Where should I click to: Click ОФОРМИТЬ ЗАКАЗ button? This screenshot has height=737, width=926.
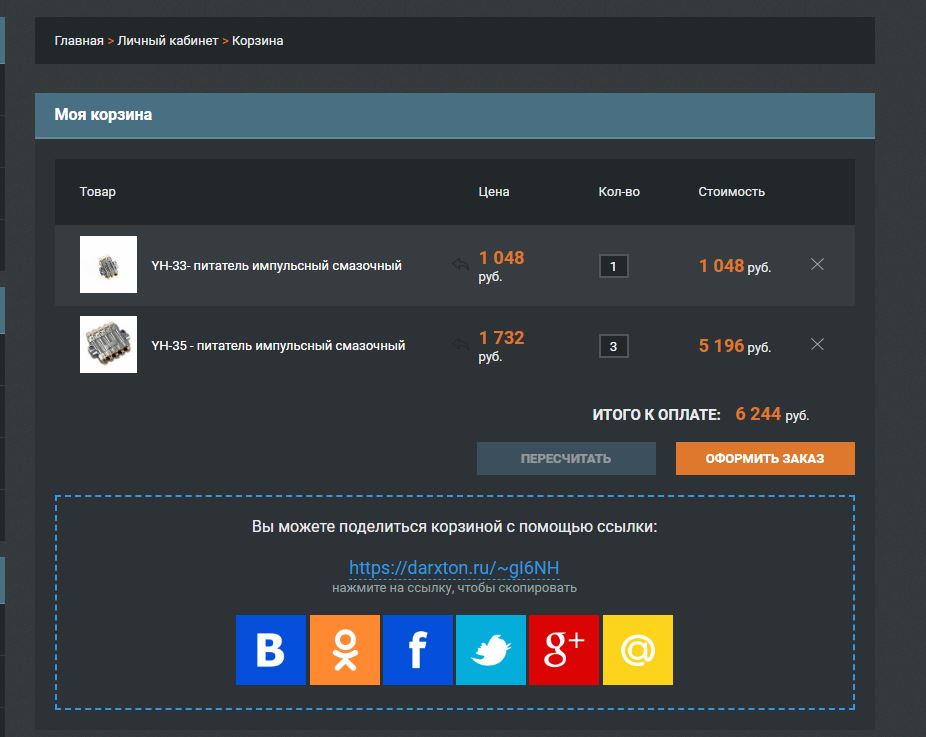click(765, 458)
